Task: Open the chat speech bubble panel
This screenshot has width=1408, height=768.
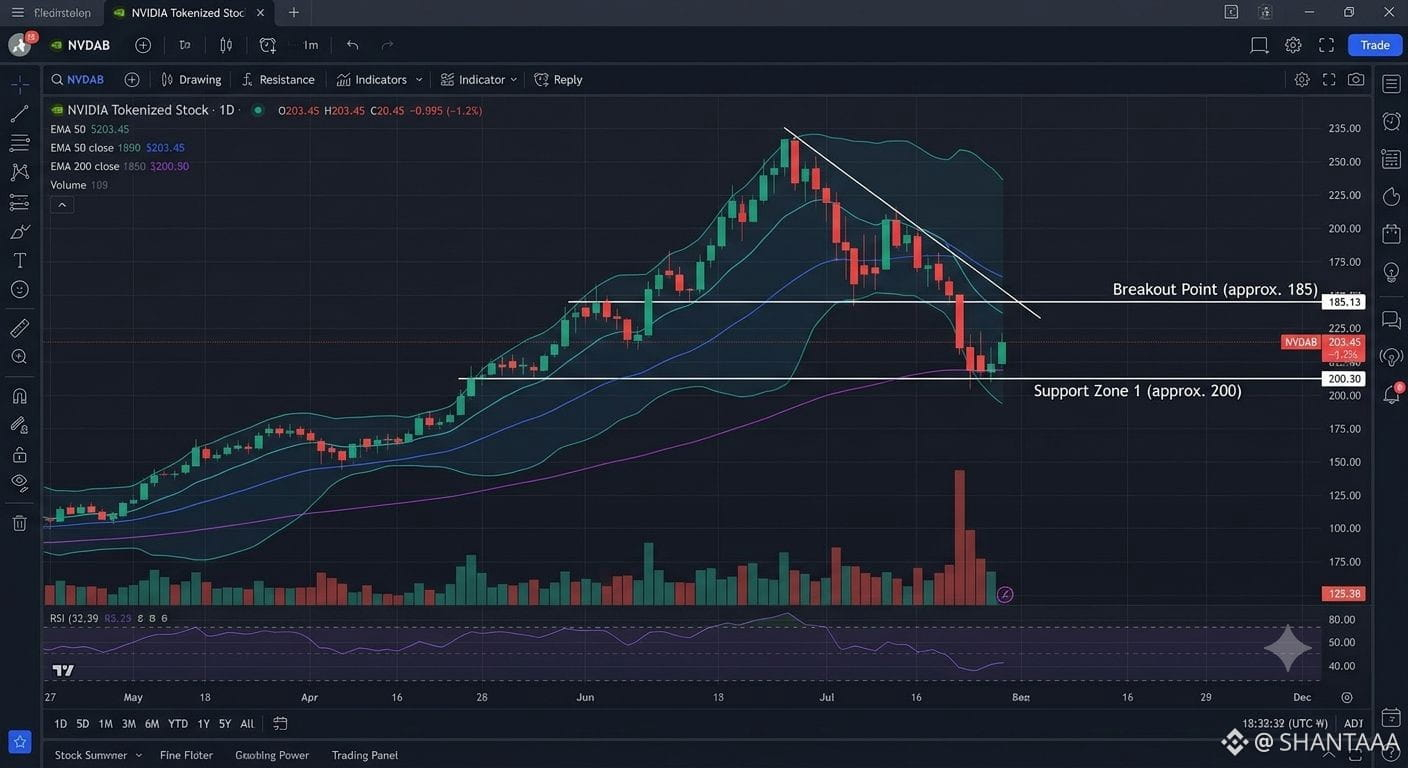Action: (x=1391, y=319)
